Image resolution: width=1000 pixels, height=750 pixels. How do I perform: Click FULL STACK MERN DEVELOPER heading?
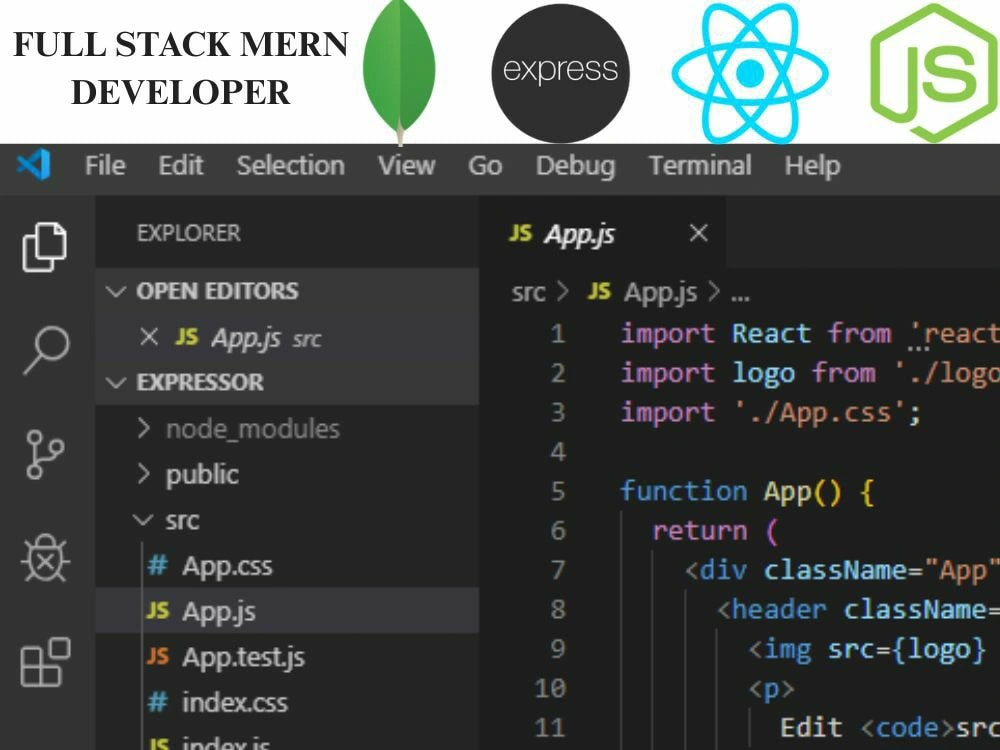(180, 68)
